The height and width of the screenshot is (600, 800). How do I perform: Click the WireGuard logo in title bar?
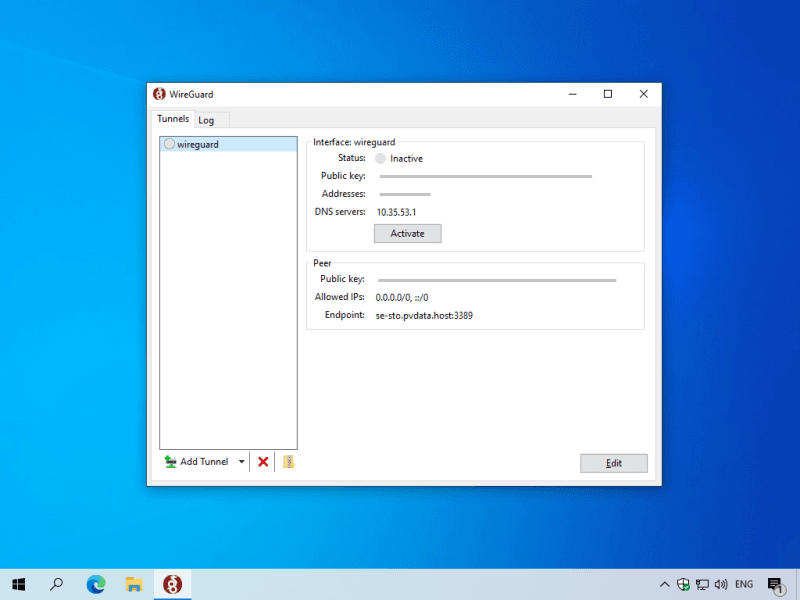click(159, 94)
